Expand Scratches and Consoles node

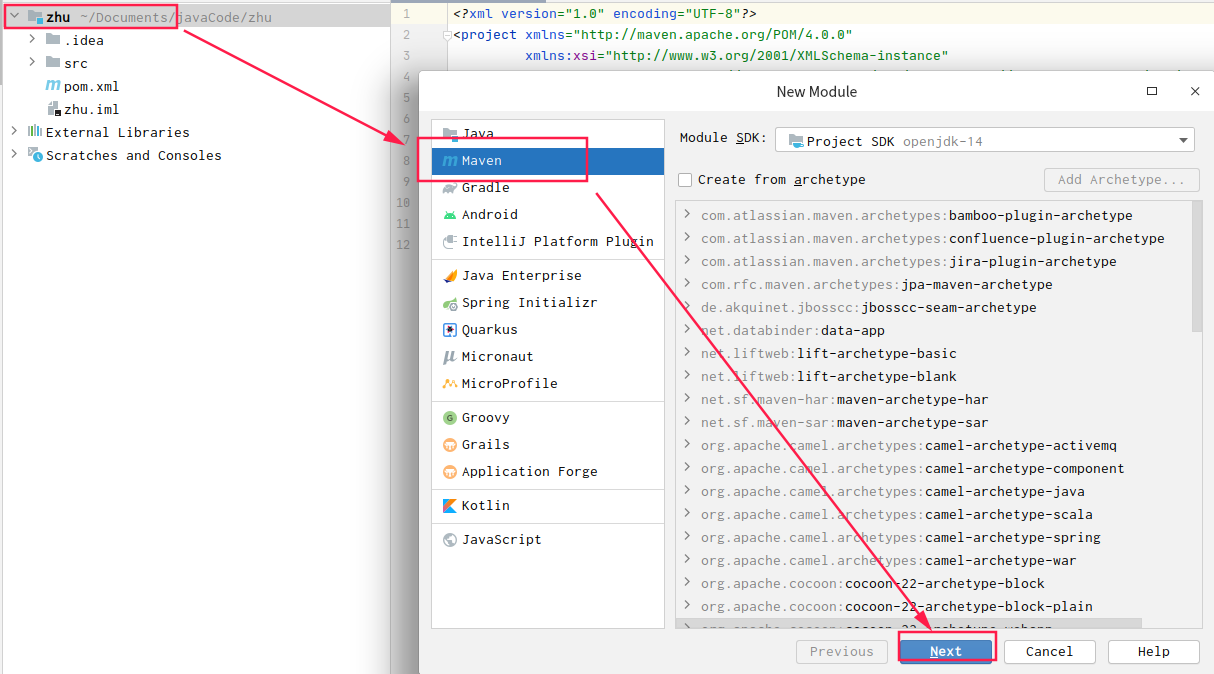point(14,155)
